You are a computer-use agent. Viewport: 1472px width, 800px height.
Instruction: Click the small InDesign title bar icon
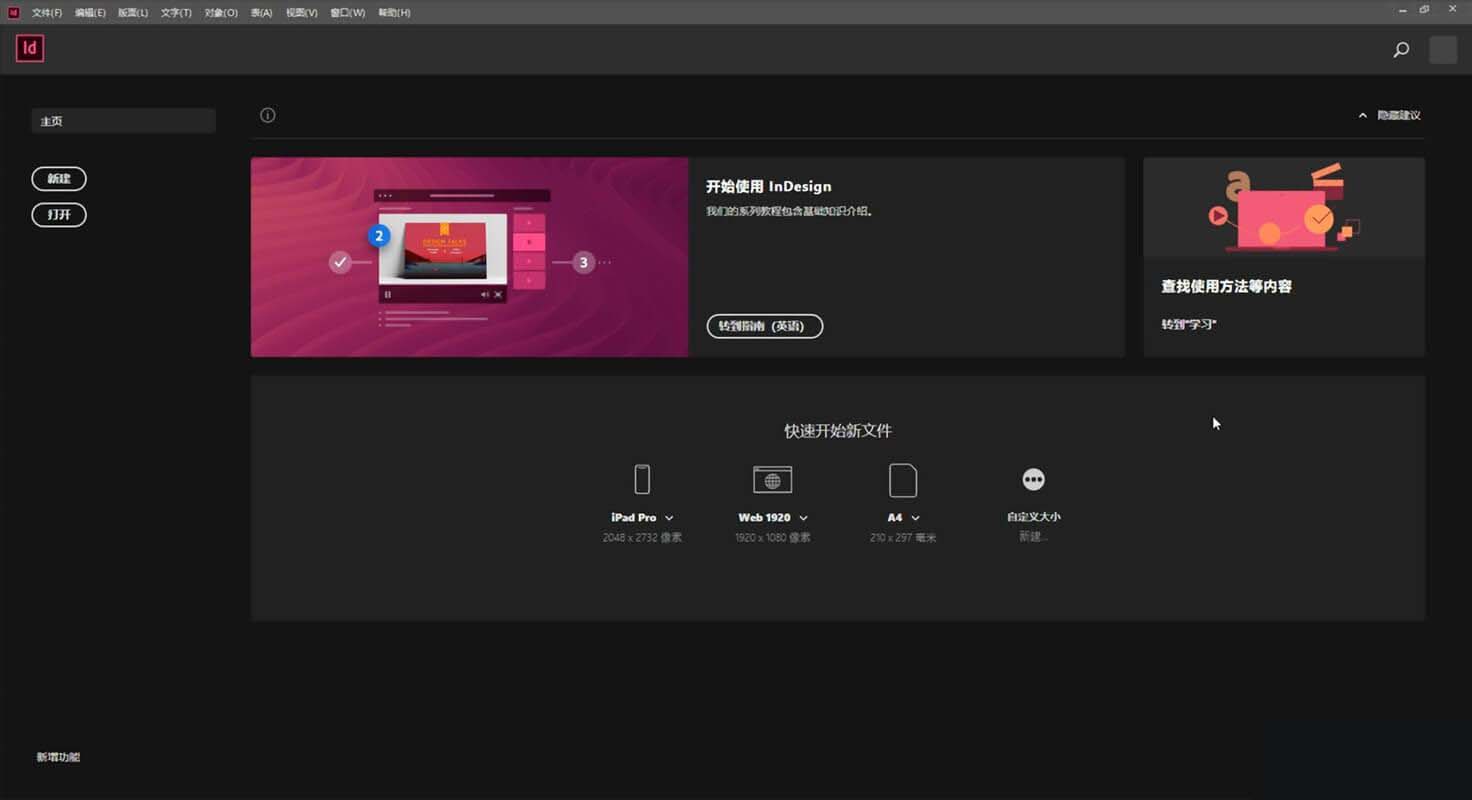click(13, 12)
